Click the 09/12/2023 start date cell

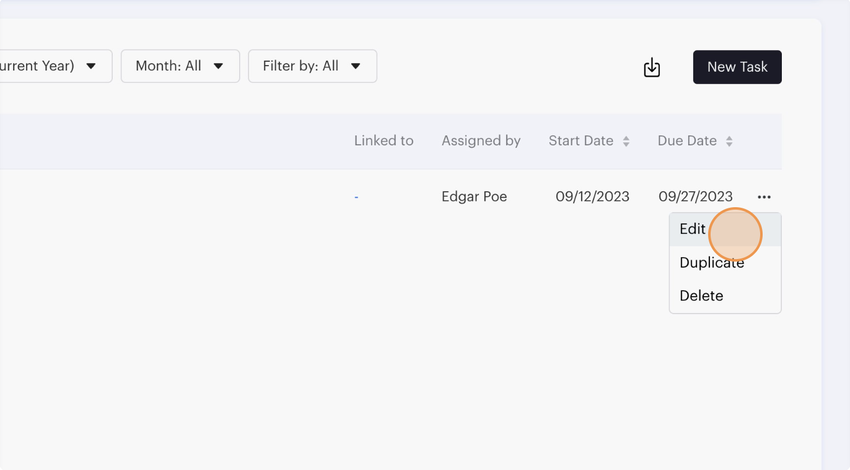pos(592,197)
